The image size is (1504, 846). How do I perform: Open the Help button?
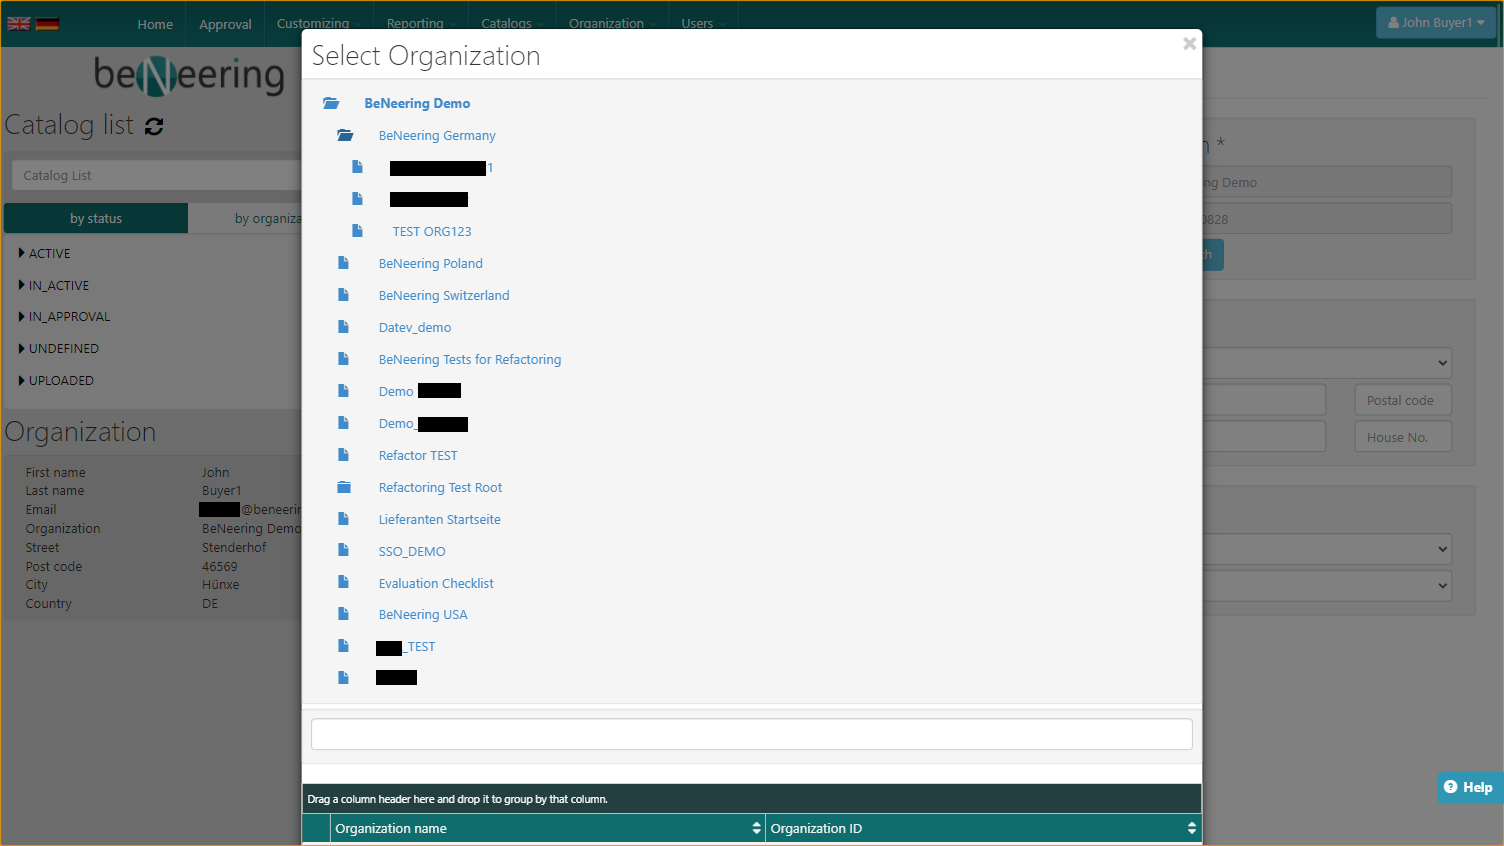pyautogui.click(x=1468, y=787)
